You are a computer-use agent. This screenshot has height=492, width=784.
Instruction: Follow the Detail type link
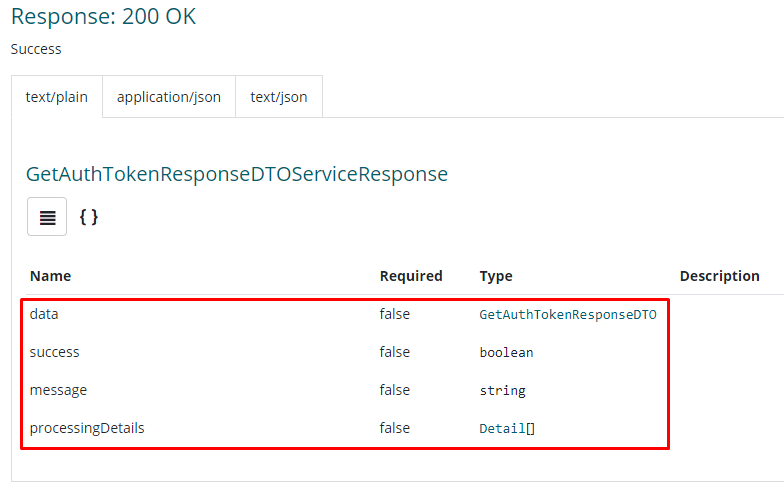click(502, 429)
